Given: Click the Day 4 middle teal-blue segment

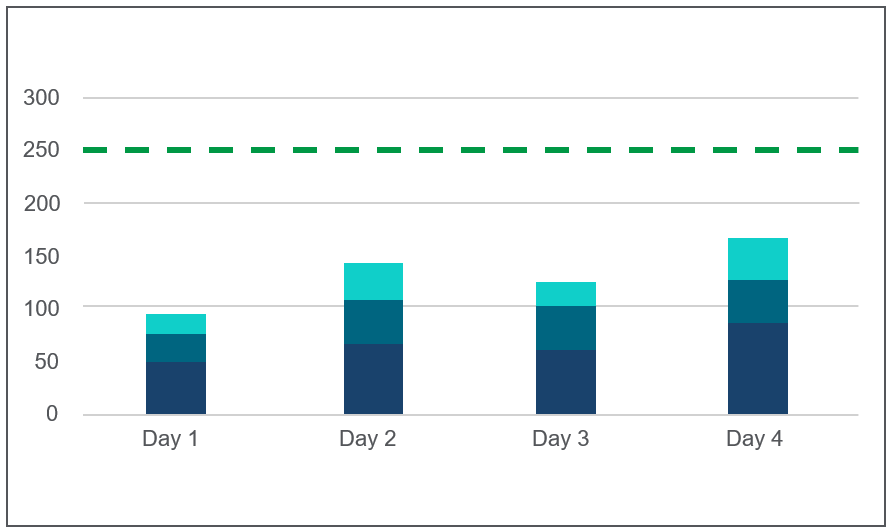Looking at the screenshot, I should click(758, 302).
